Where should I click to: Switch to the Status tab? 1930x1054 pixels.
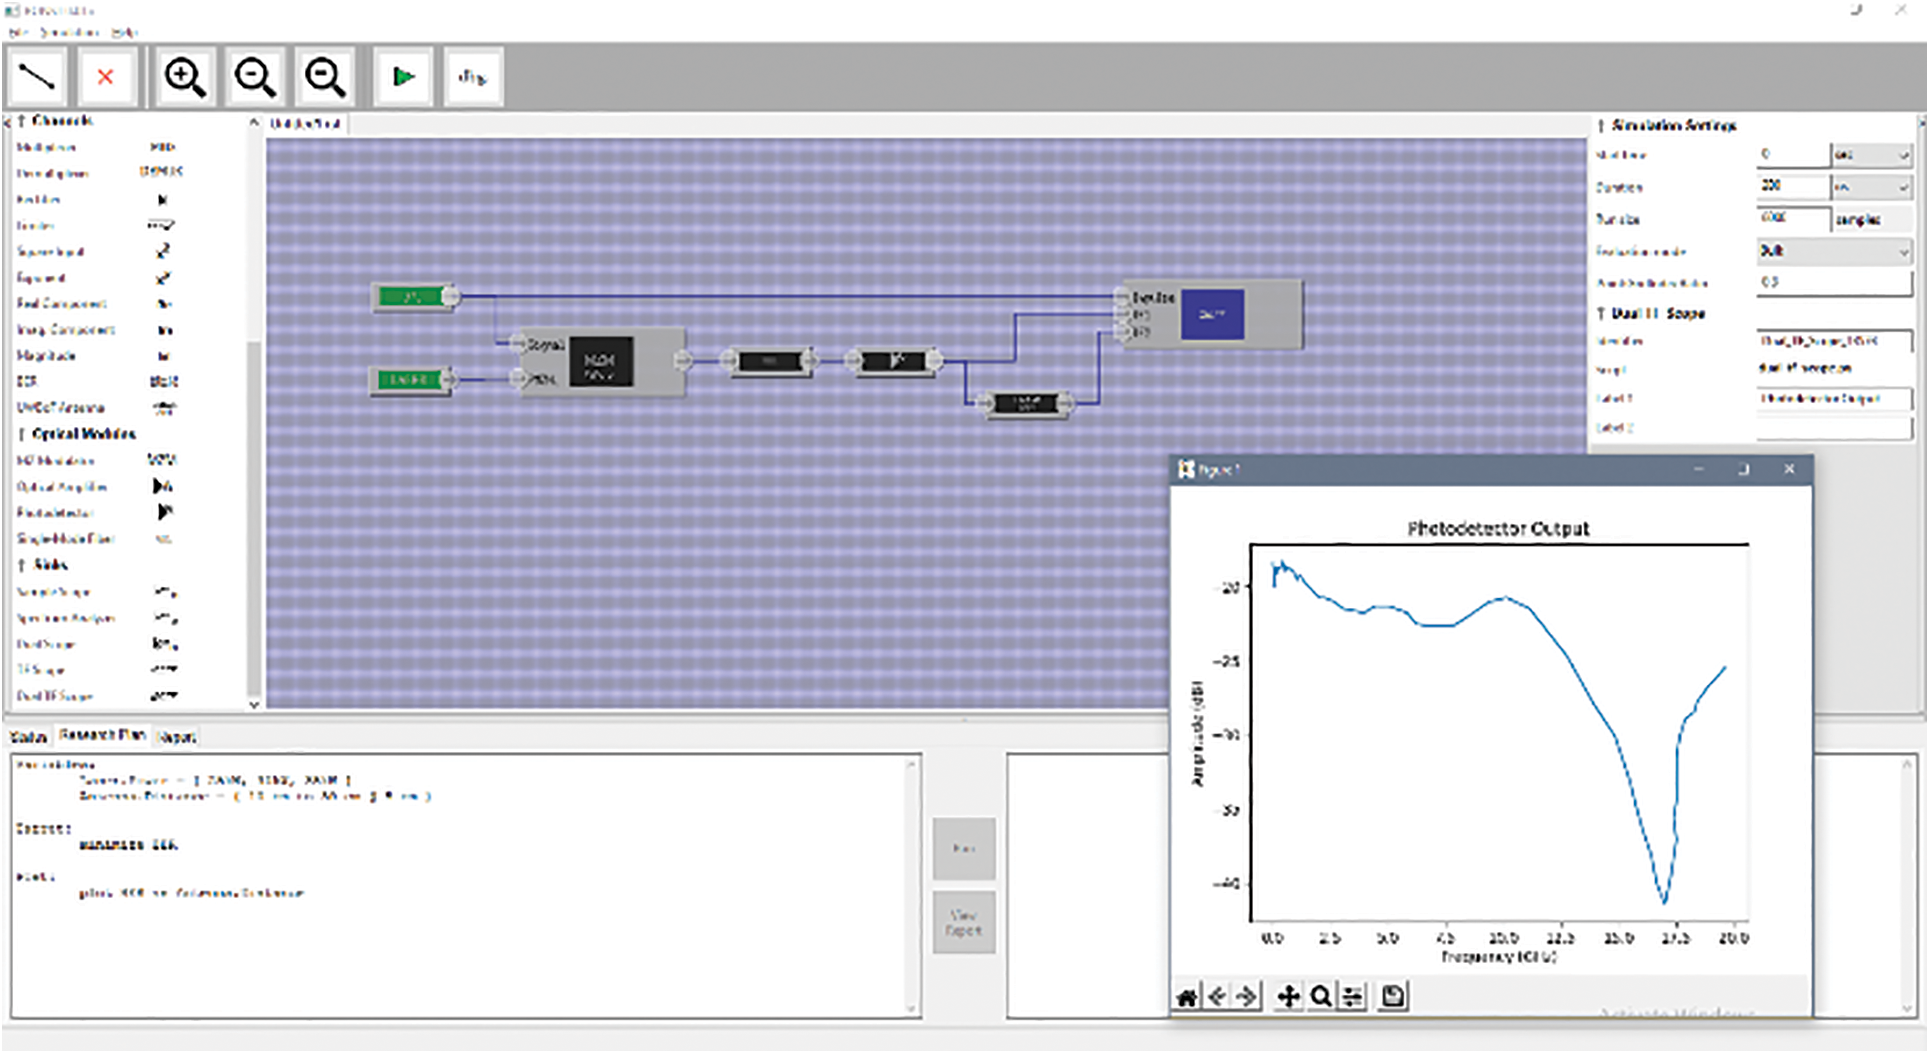point(28,737)
